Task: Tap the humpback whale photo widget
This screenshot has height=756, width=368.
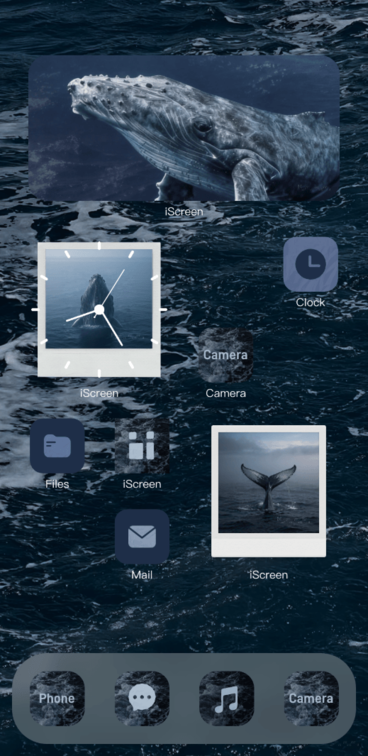Action: click(x=184, y=128)
